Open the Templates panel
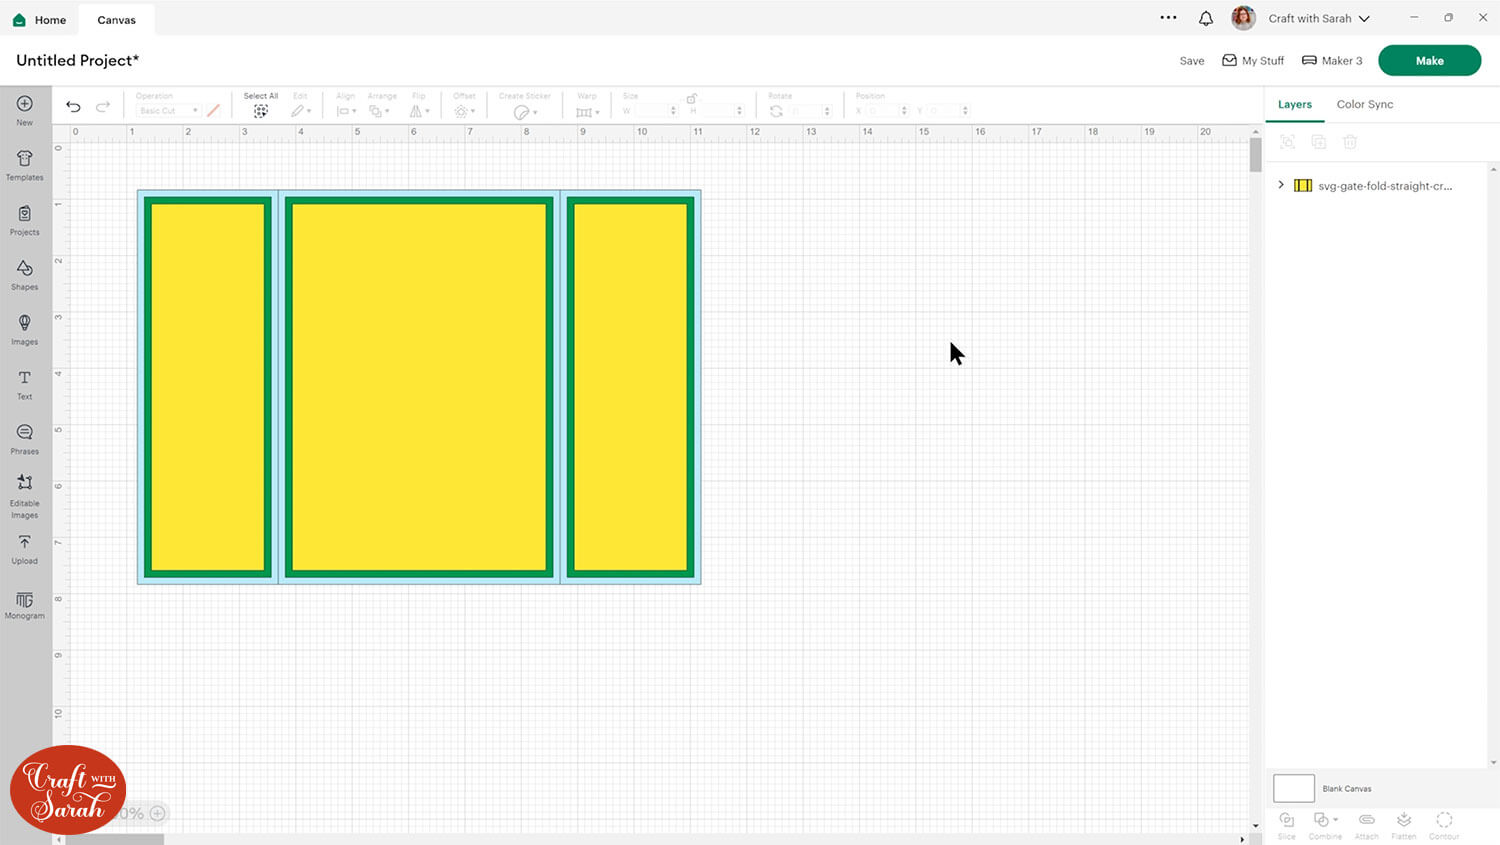Viewport: 1500px width, 845px height. coord(25,165)
